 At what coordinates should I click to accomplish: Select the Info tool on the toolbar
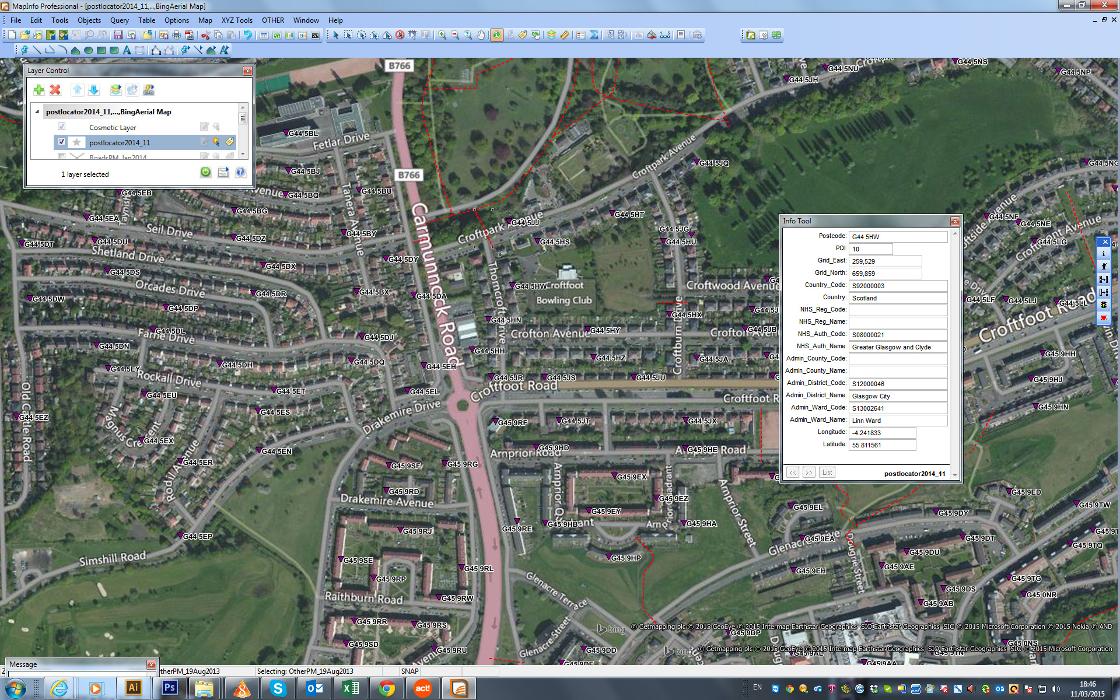(496, 36)
